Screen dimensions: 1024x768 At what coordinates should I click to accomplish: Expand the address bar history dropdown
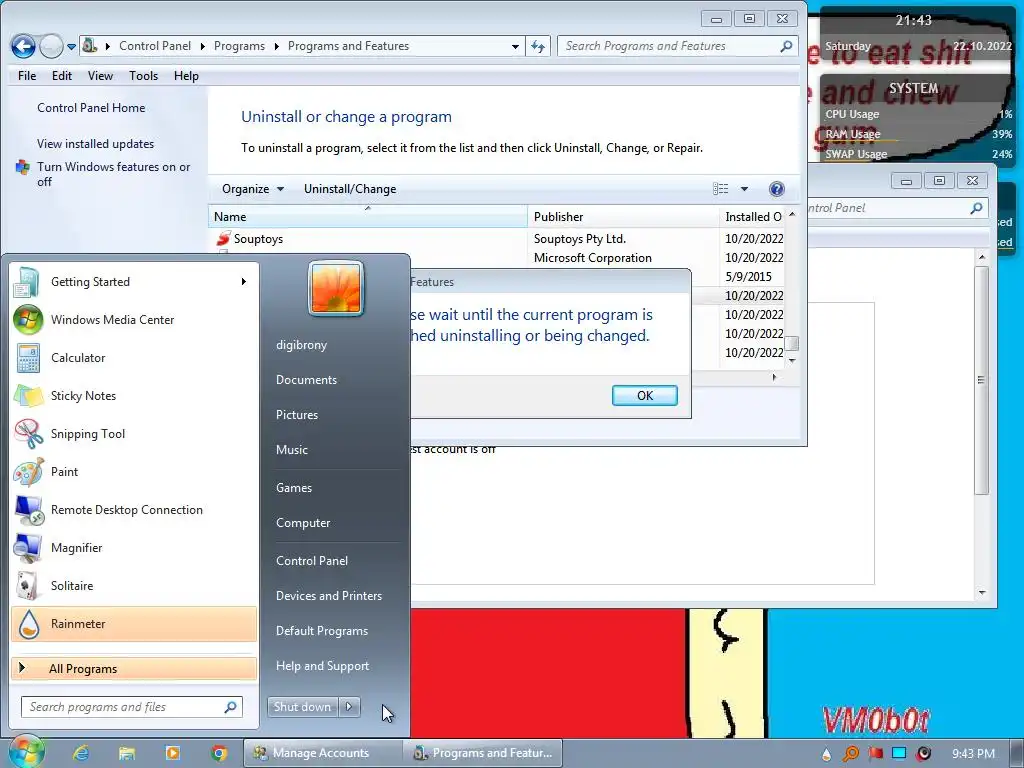(x=515, y=46)
